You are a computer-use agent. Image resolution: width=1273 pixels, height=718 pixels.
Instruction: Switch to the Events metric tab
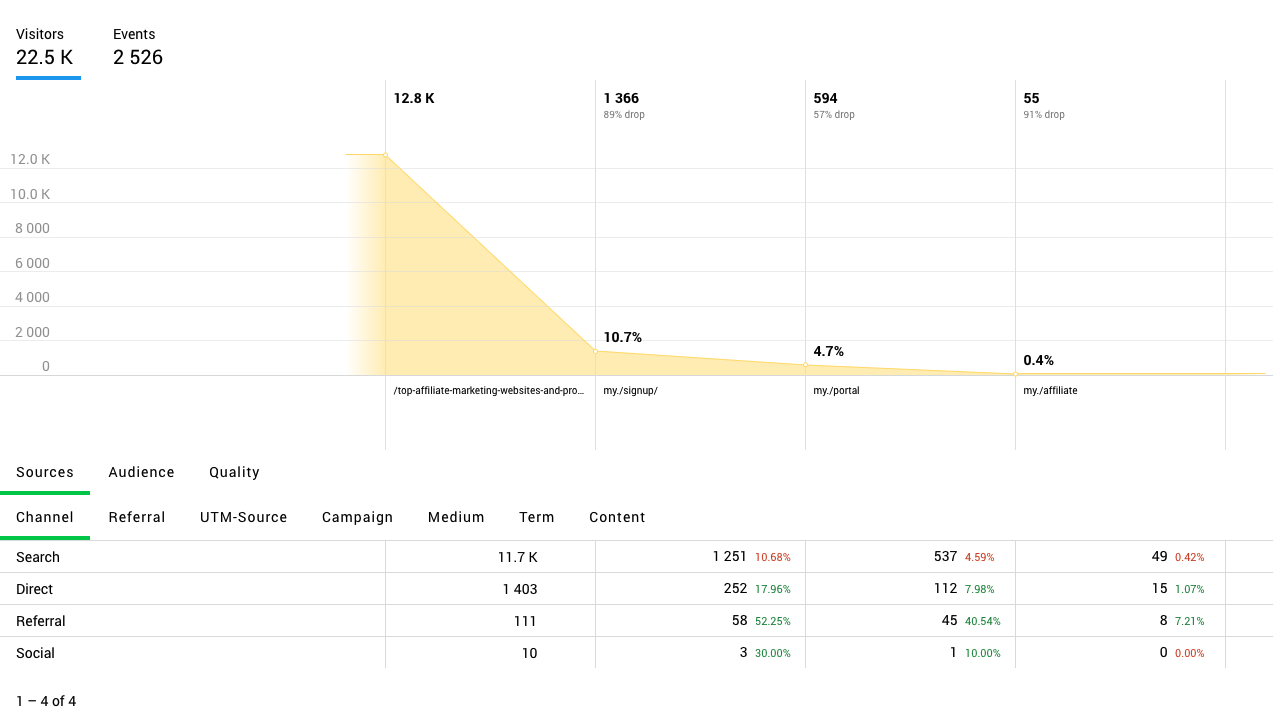tap(138, 47)
